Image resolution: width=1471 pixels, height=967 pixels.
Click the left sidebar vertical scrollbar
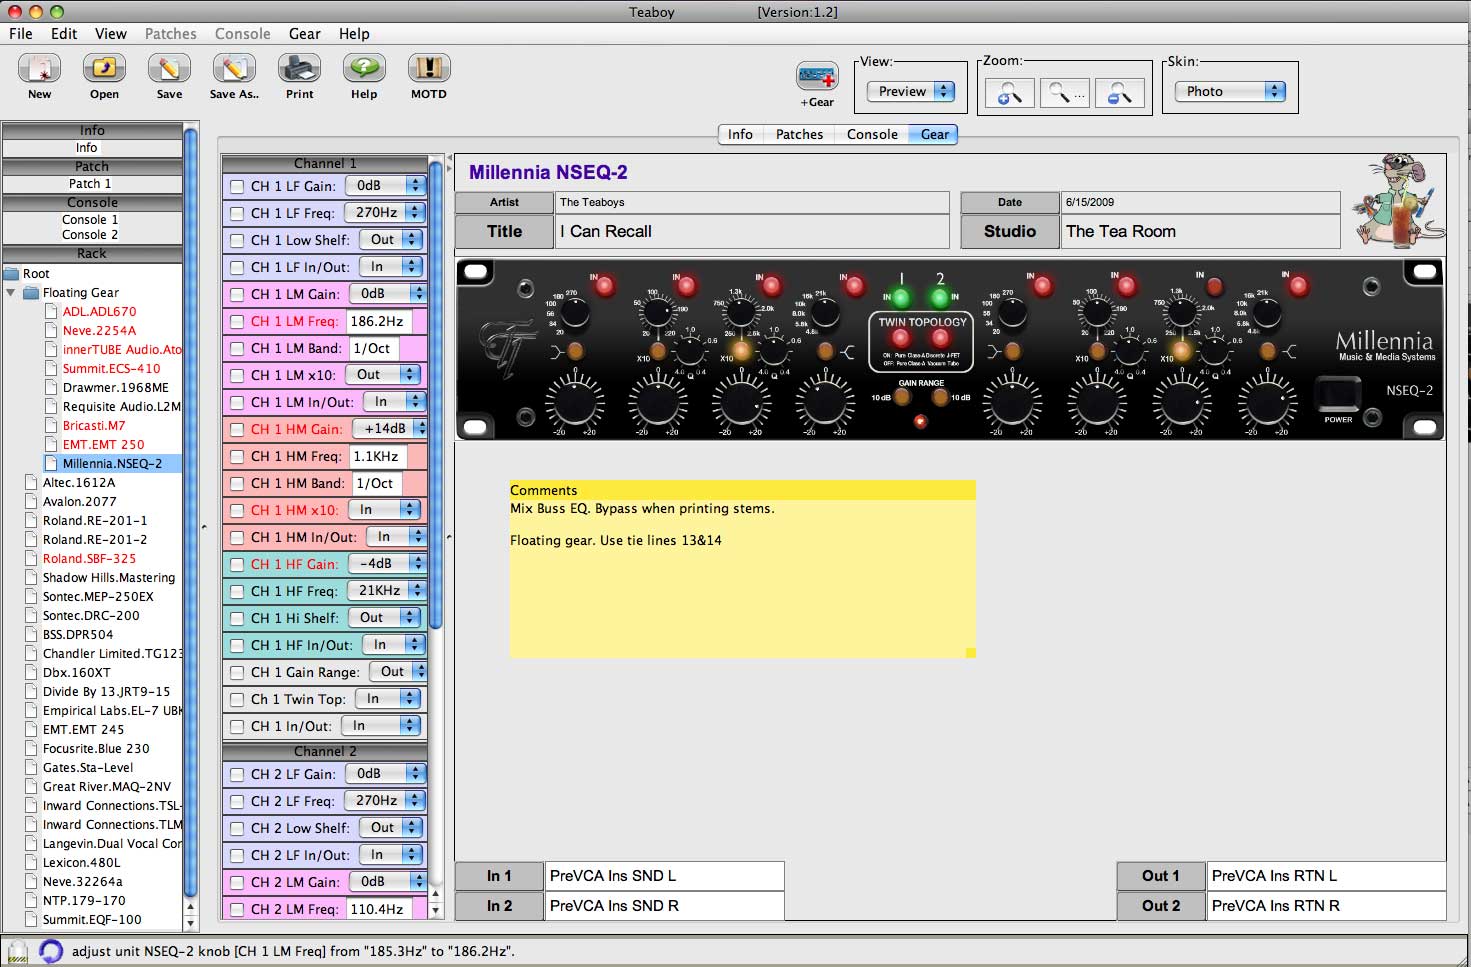191,510
